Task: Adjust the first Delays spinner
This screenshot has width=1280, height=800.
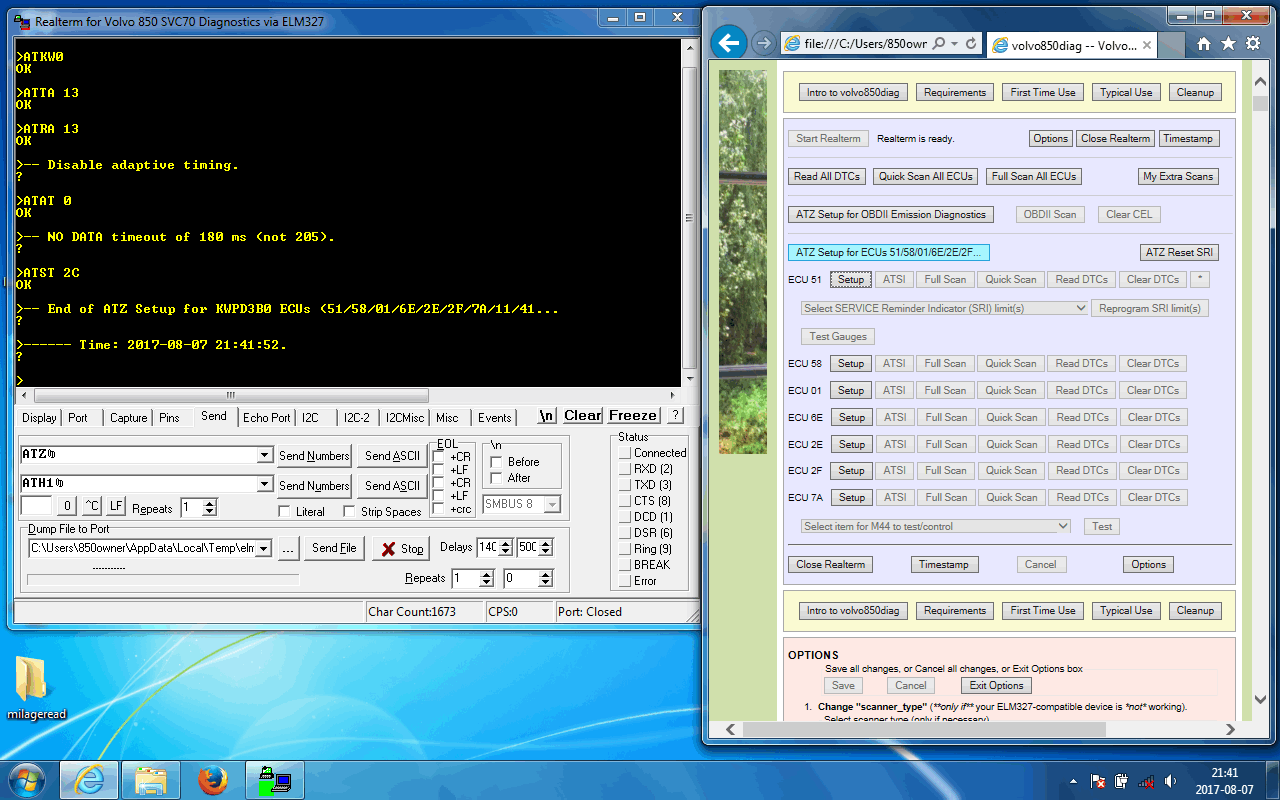Action: (505, 548)
